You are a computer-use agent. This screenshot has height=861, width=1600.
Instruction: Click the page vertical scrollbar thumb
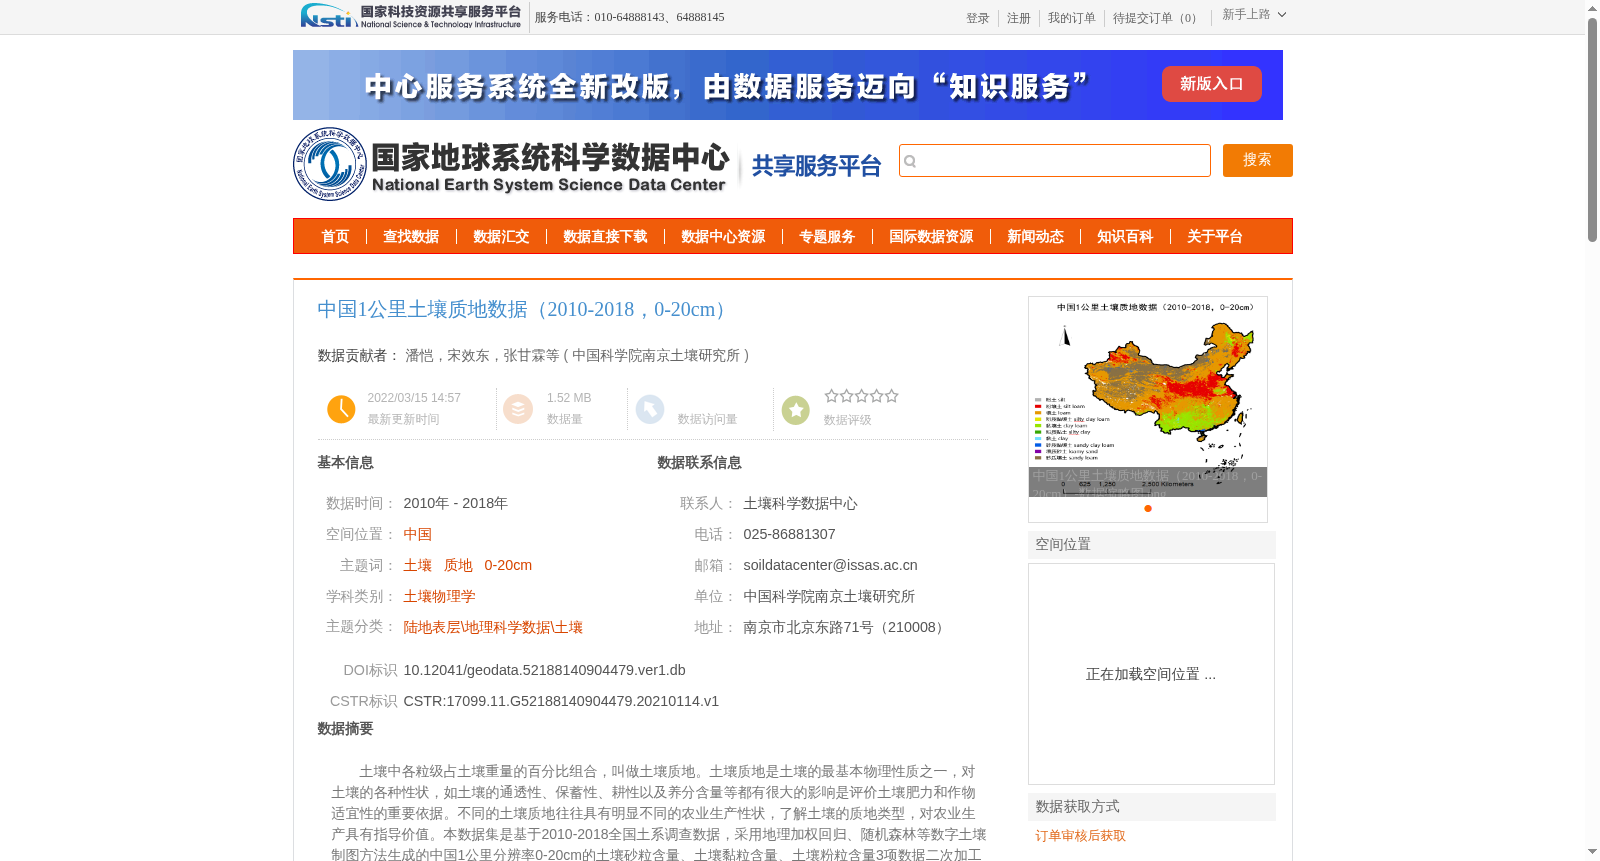click(x=1592, y=130)
